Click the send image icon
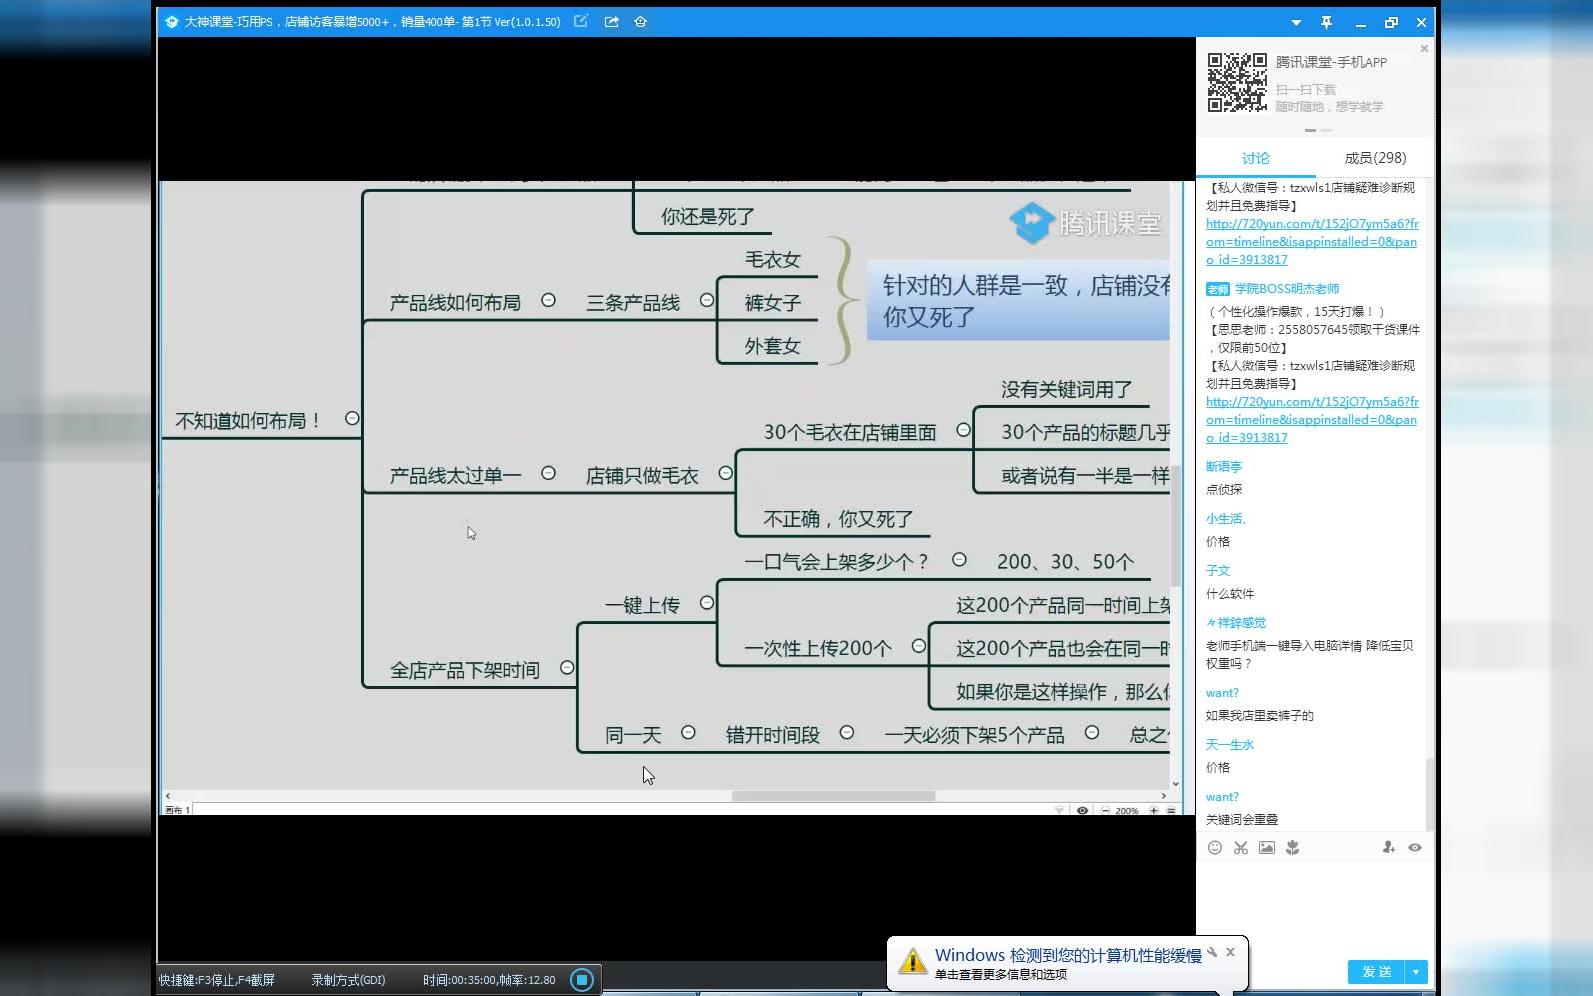The height and width of the screenshot is (996, 1593). pyautogui.click(x=1267, y=847)
